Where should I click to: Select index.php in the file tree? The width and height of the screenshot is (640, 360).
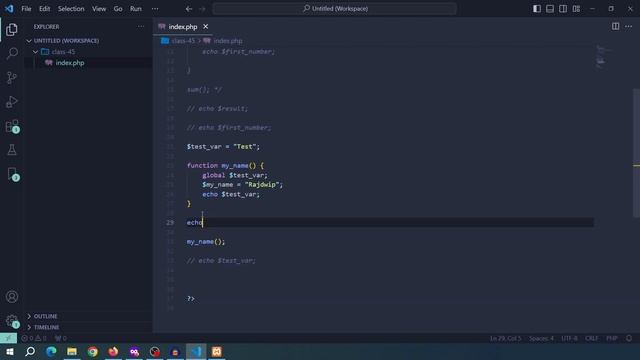point(70,63)
